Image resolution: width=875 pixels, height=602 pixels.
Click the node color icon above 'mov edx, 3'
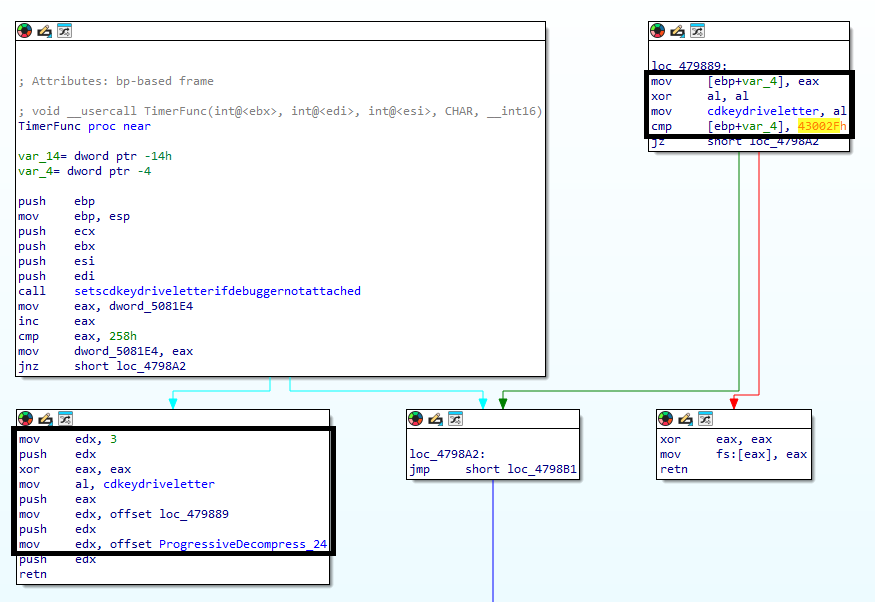click(25, 418)
